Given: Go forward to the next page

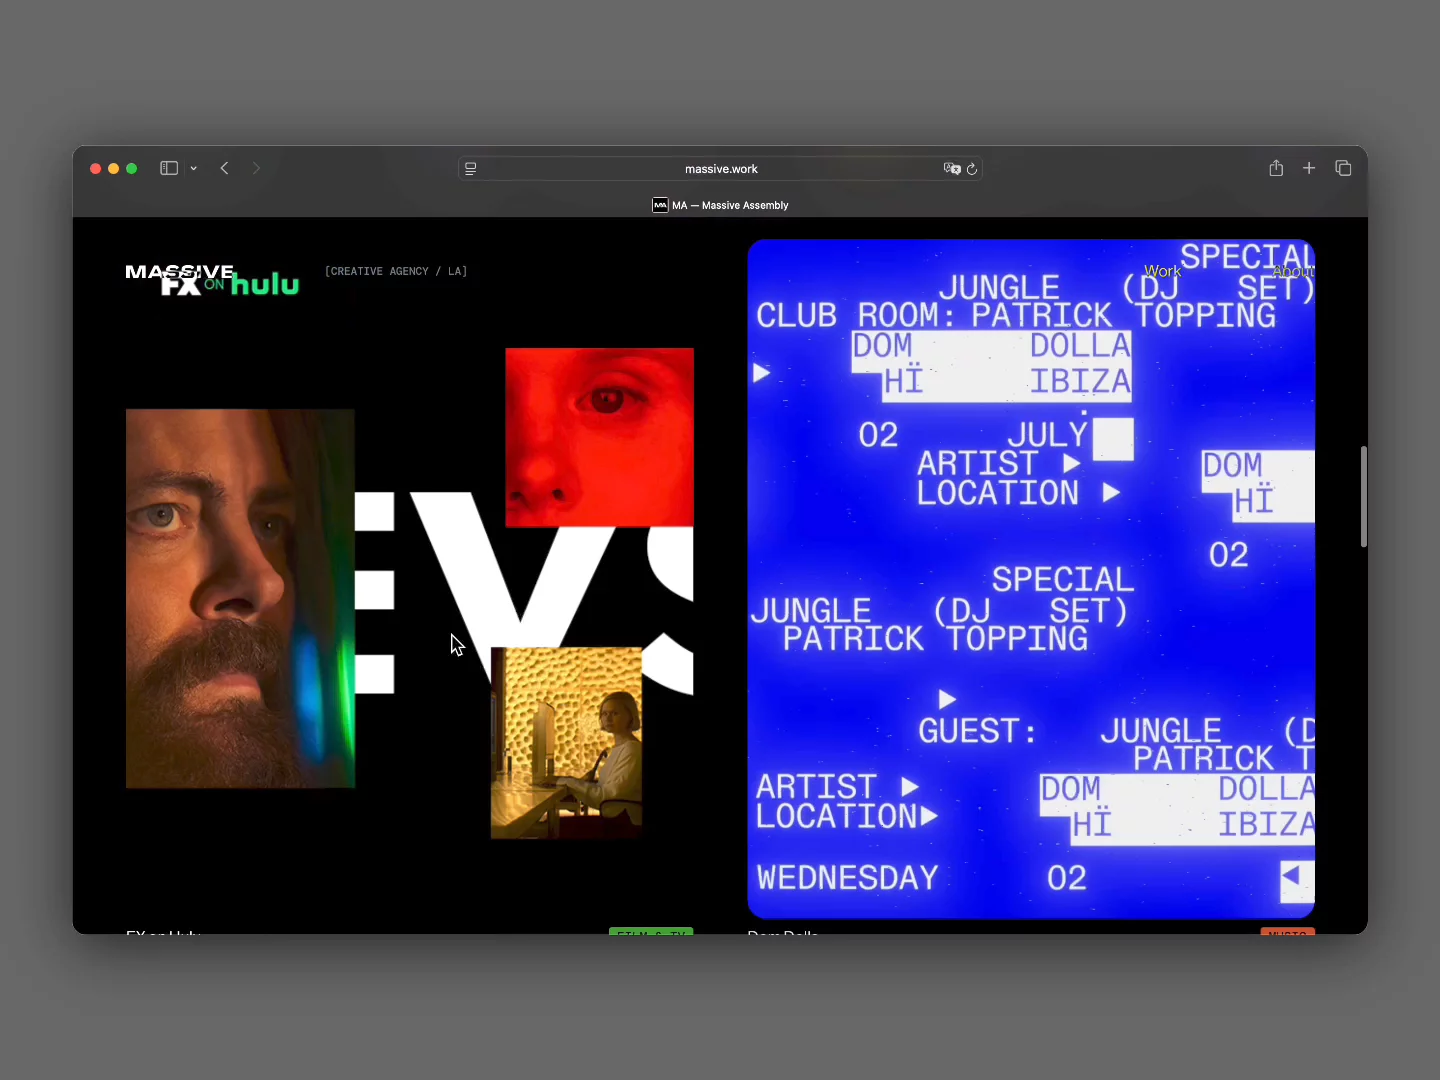Looking at the screenshot, I should tap(256, 168).
